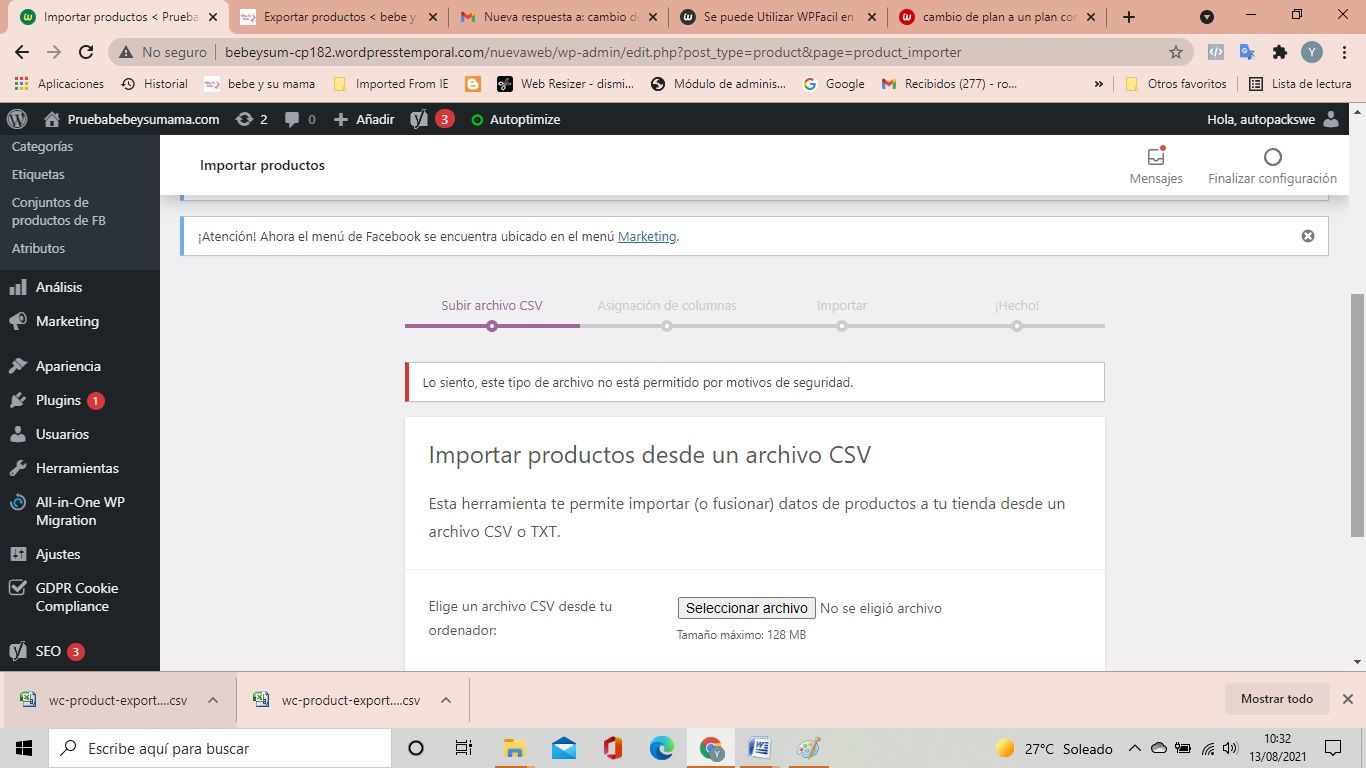Open Atributos in the sidebar
The image size is (1366, 768).
(x=38, y=248)
